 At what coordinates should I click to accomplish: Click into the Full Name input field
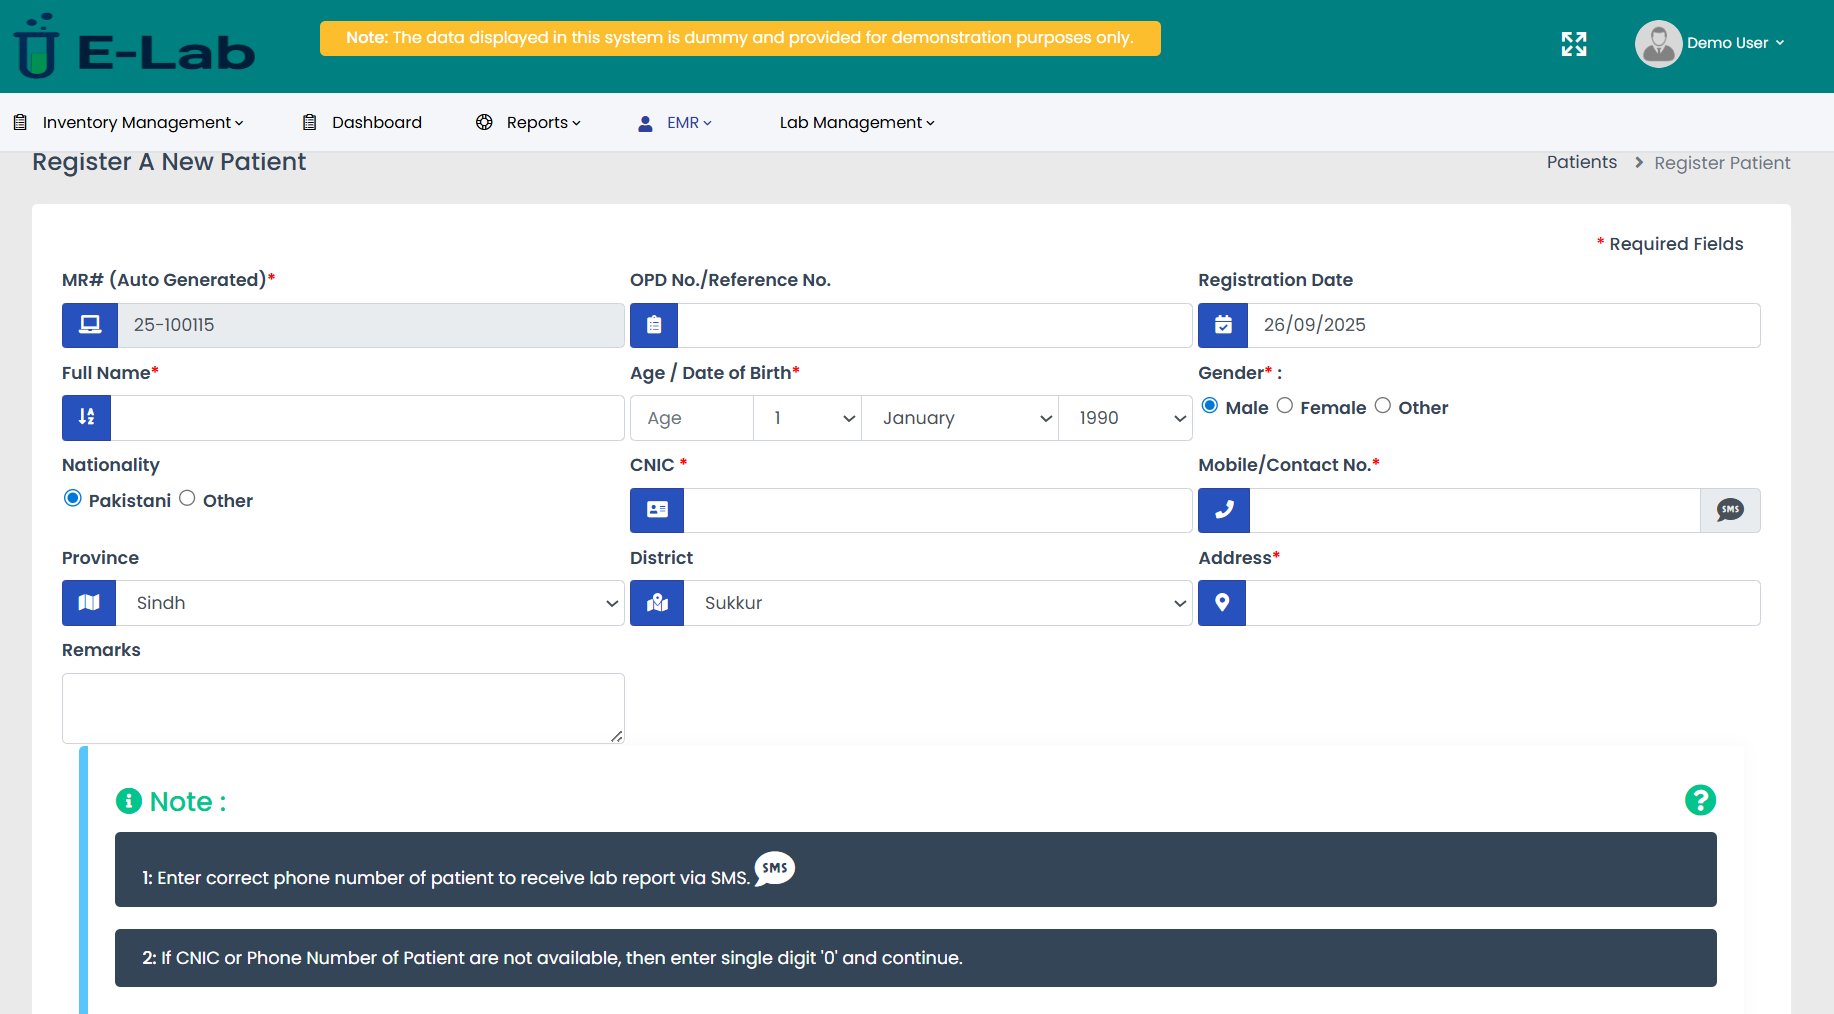[x=367, y=418]
